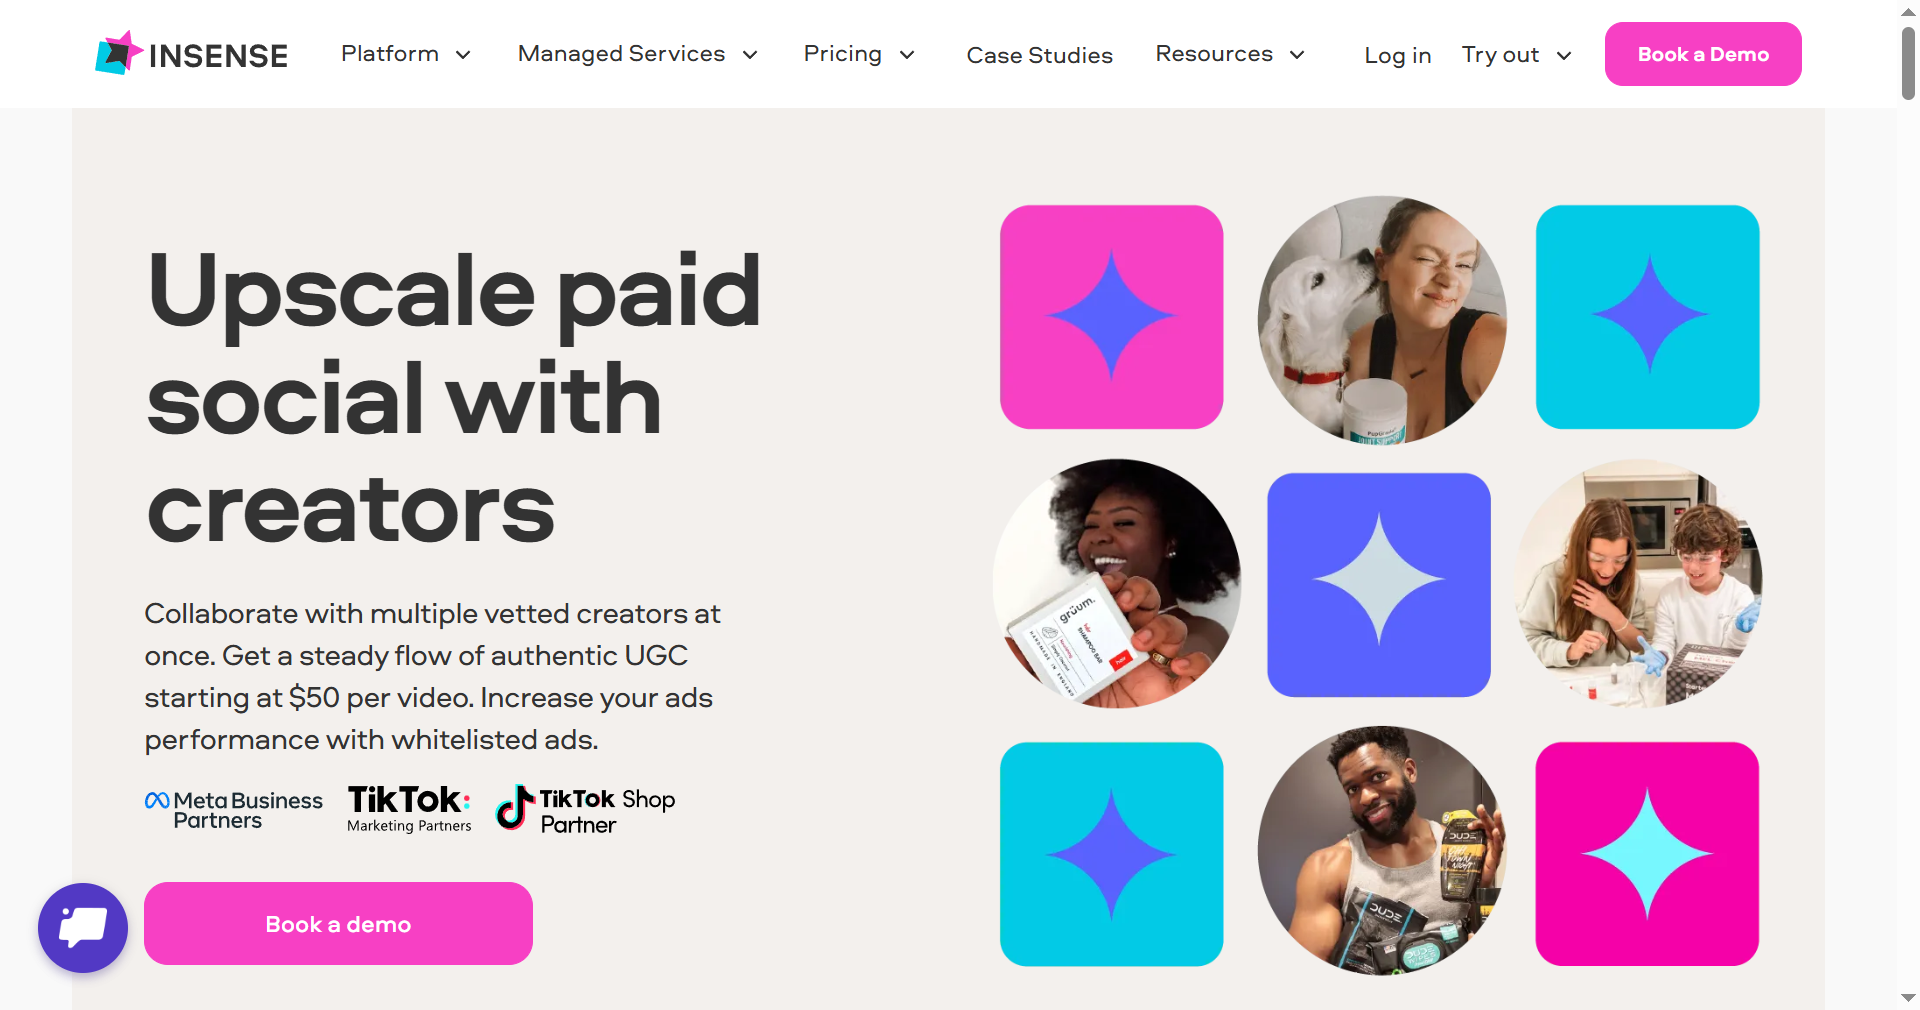Click the Meta Business Partners logo
The width and height of the screenshot is (1920, 1010).
coord(234,810)
